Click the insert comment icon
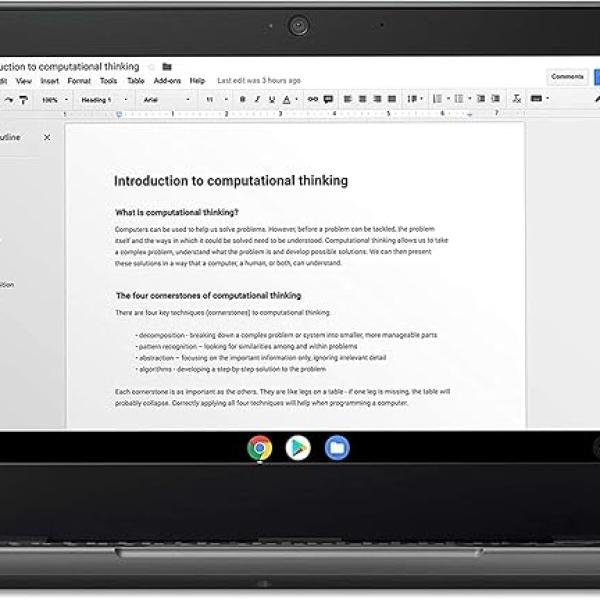The width and height of the screenshot is (600, 600). (x=328, y=99)
